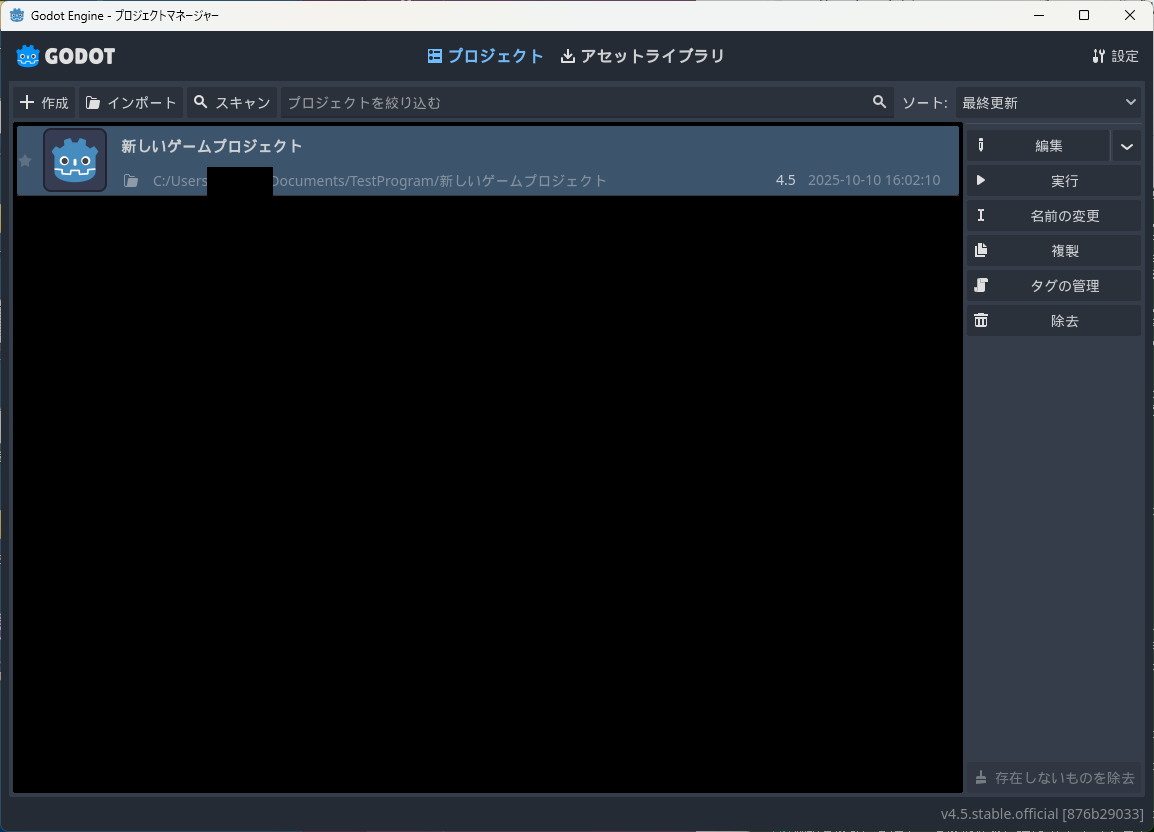Maximize the Godot Engine window
This screenshot has width=1154, height=832.
[x=1084, y=15]
